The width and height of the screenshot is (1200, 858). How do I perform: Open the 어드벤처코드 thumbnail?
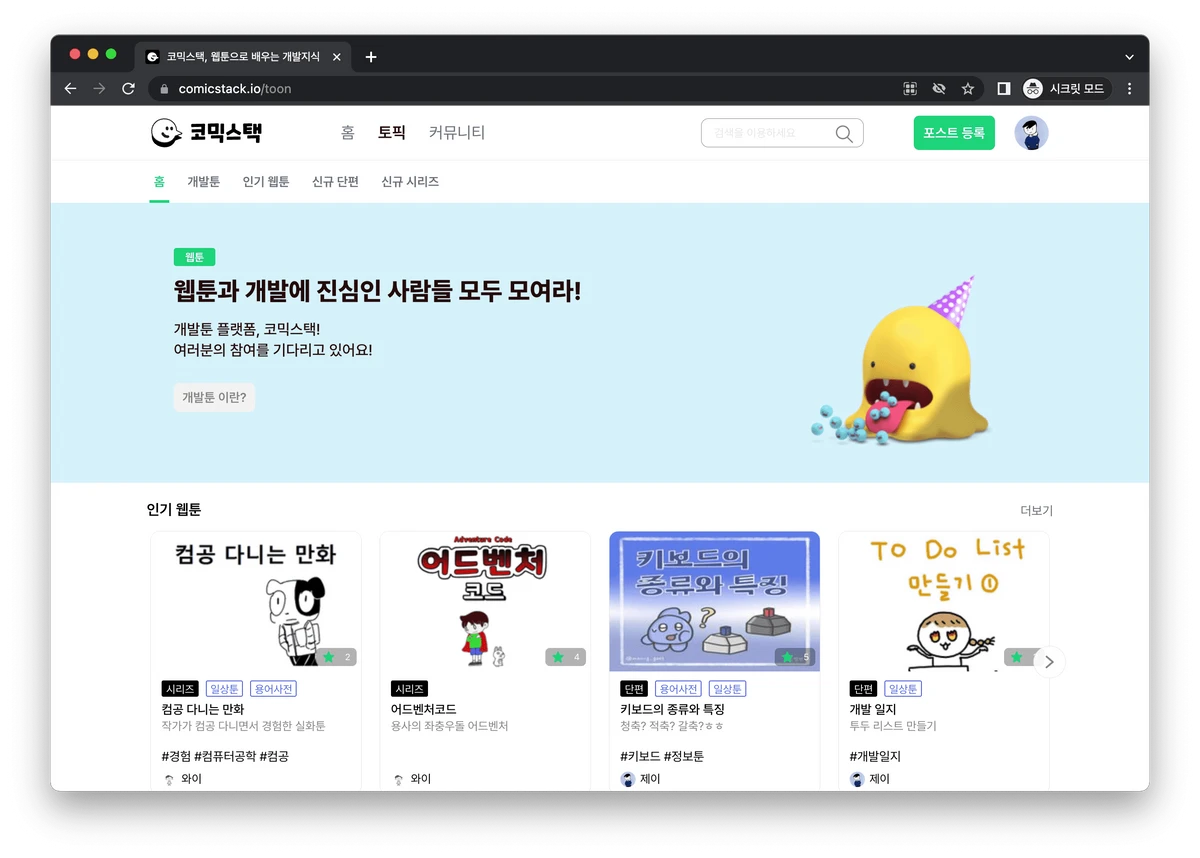tap(485, 601)
